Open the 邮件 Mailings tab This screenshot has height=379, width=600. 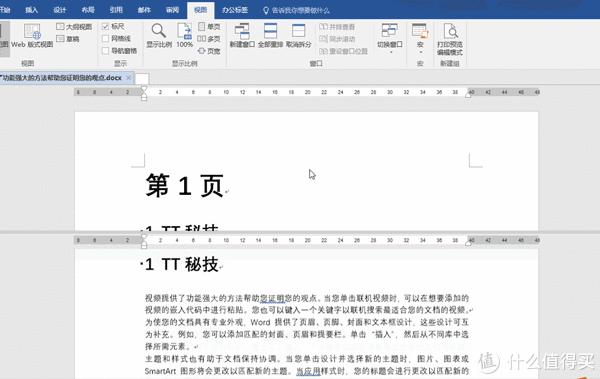[144, 10]
